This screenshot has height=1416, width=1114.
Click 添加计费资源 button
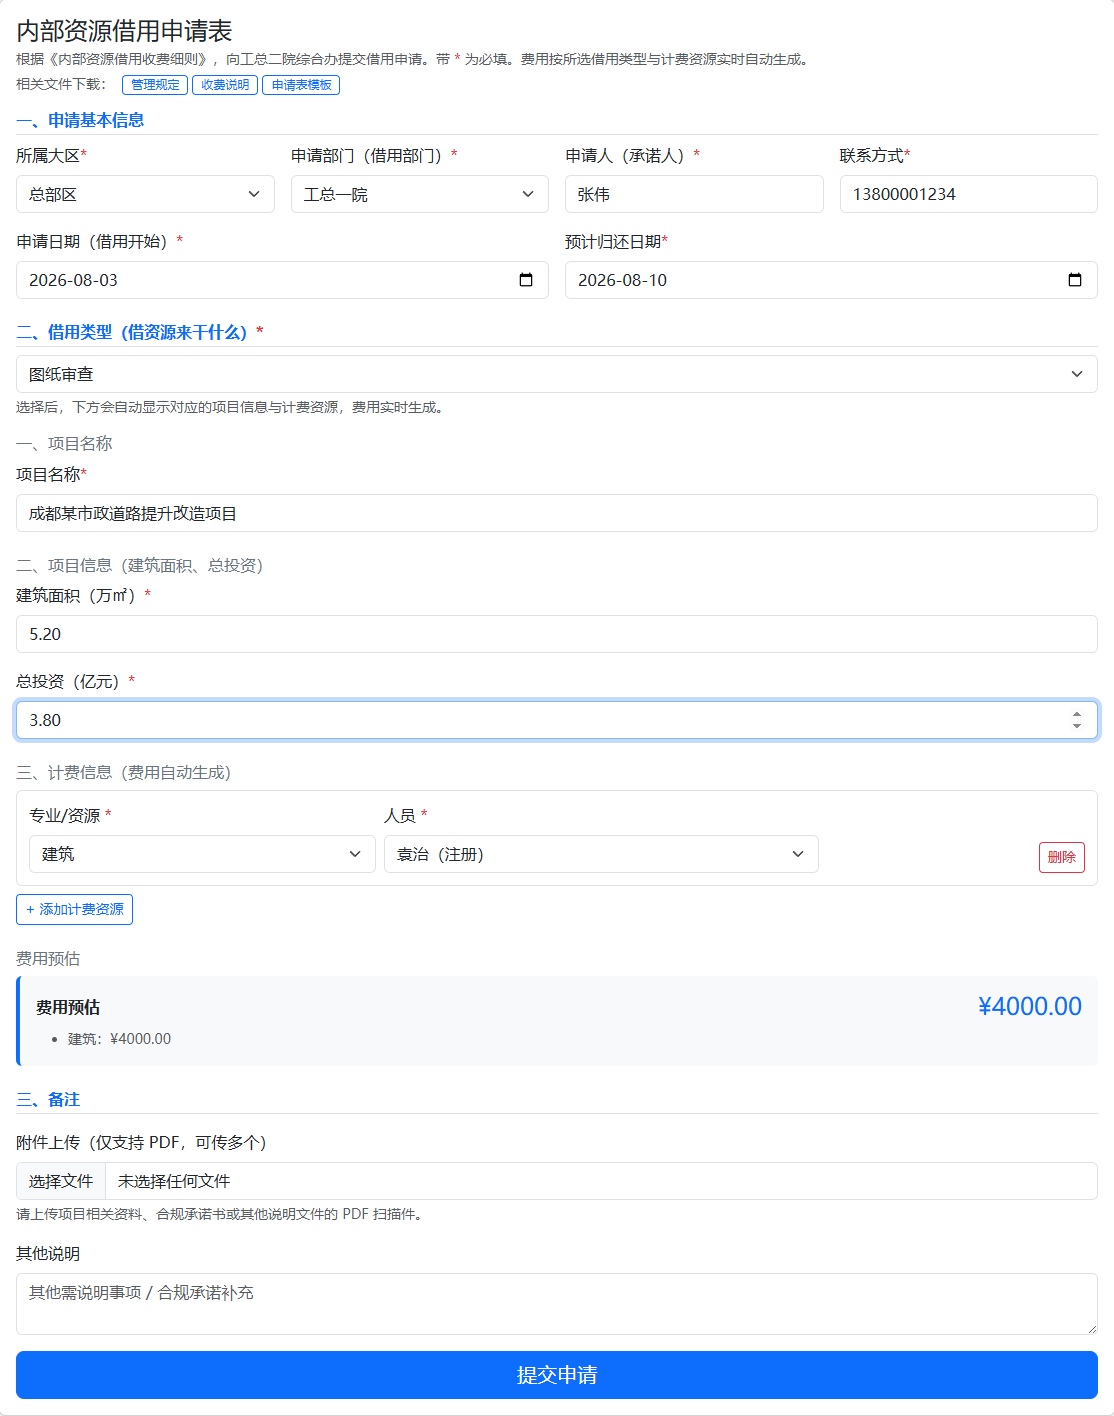coord(74,909)
